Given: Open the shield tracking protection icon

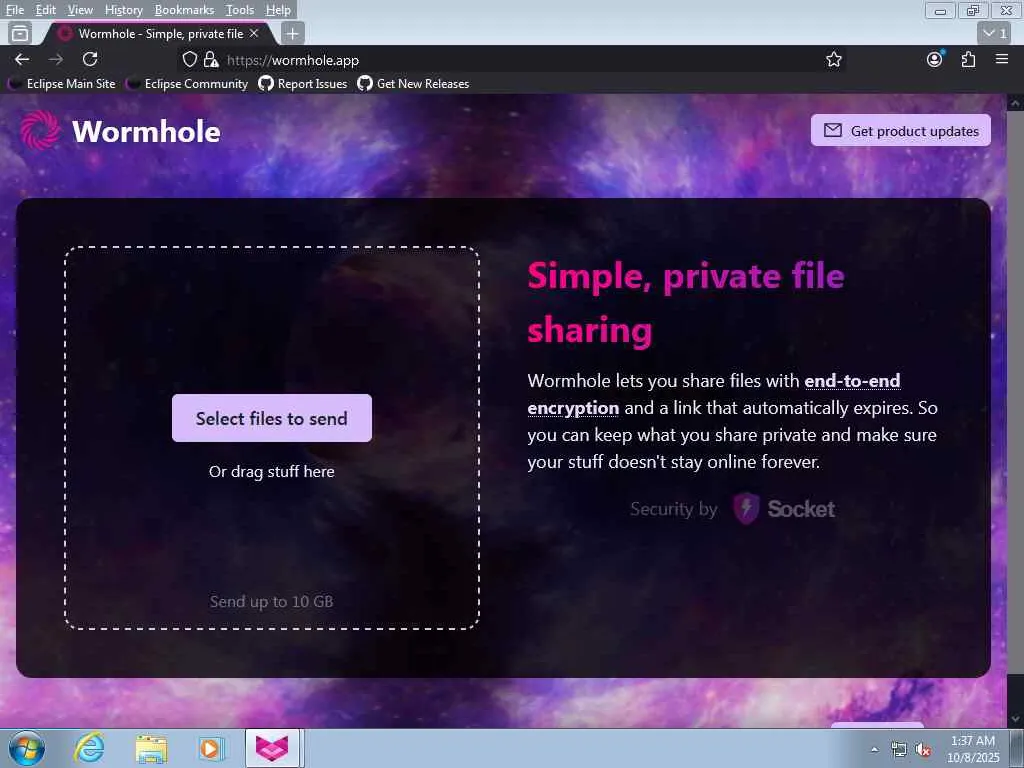Looking at the screenshot, I should pyautogui.click(x=189, y=59).
